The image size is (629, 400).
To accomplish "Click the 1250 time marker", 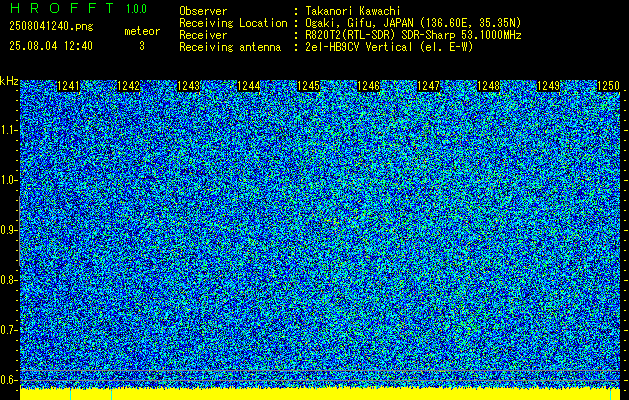I will coord(608,86).
